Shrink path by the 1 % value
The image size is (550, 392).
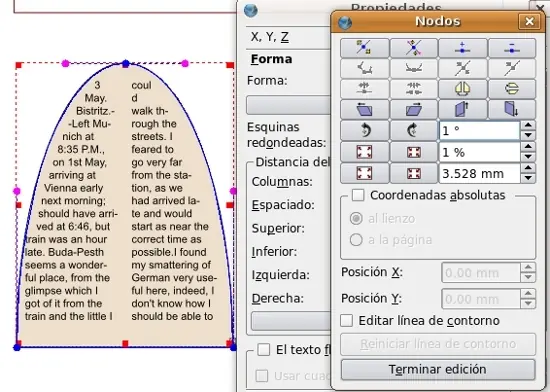(x=414, y=152)
